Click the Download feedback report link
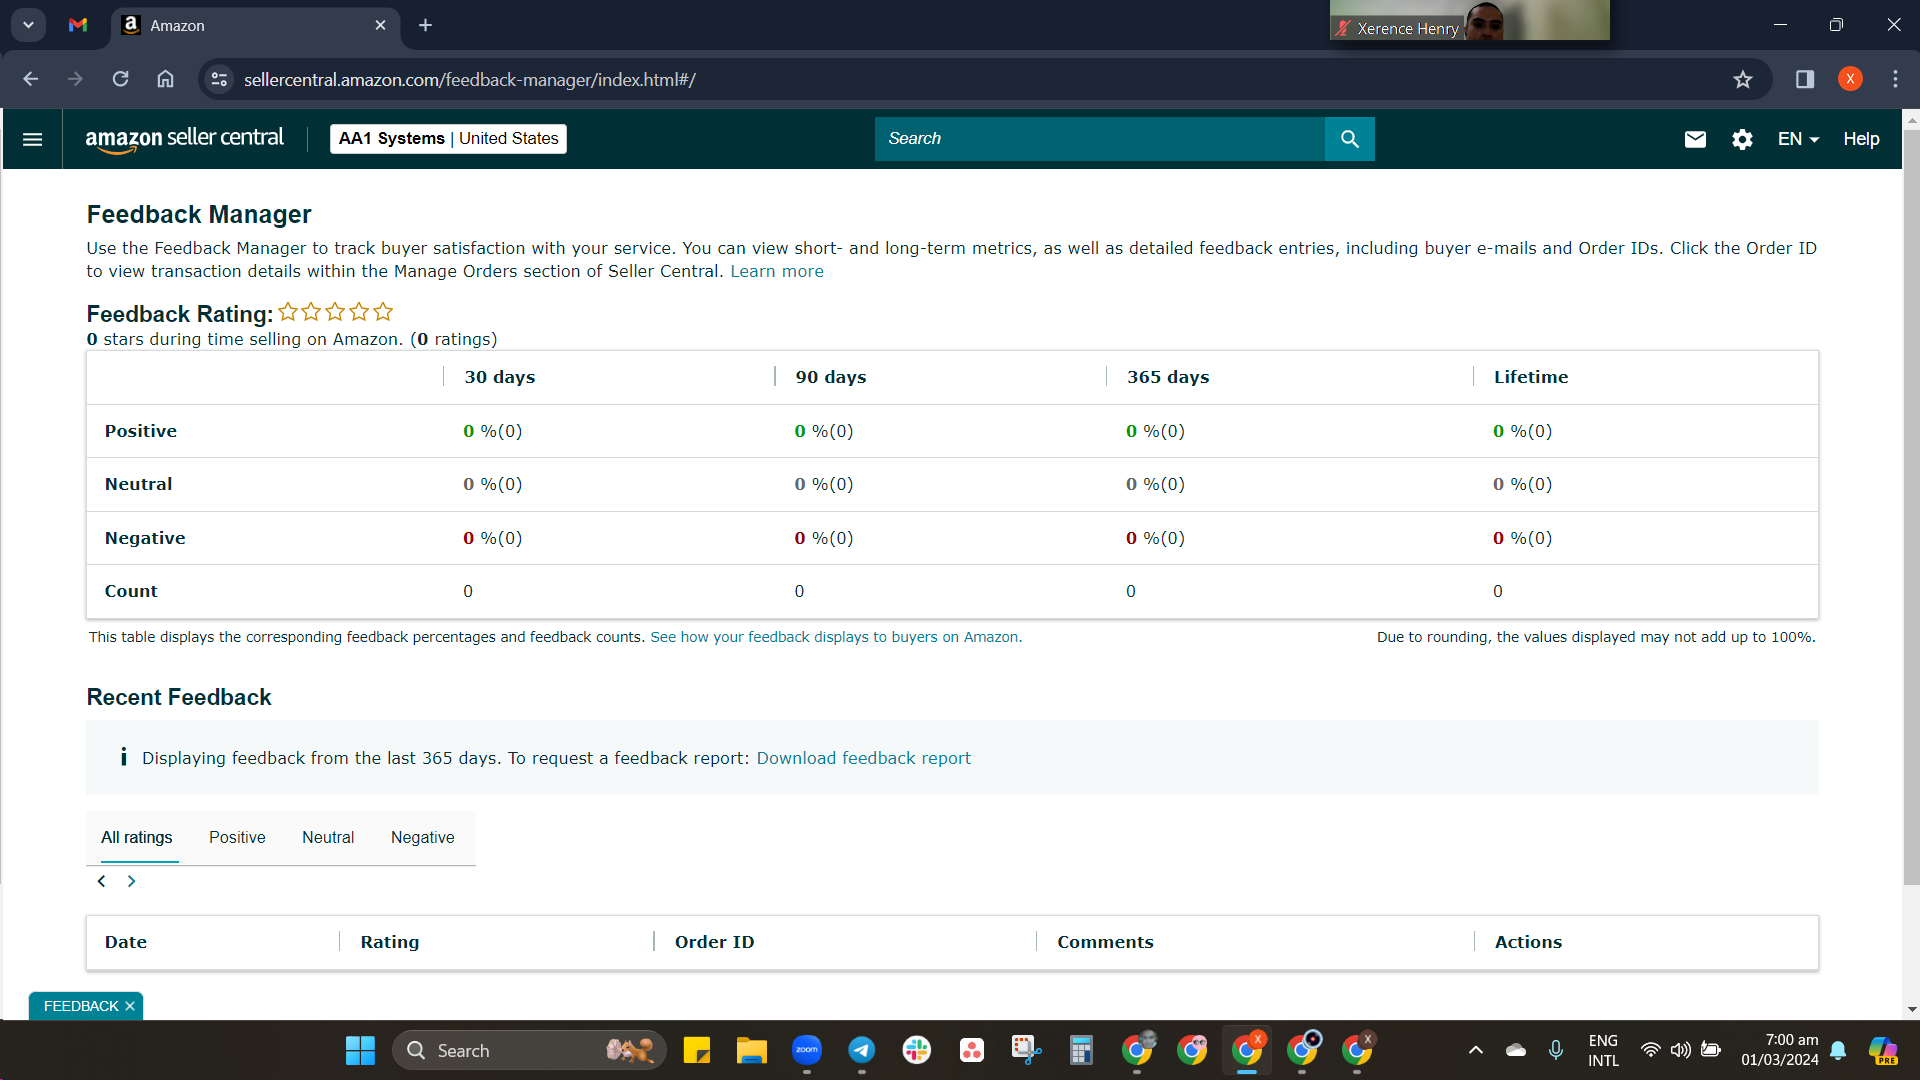This screenshot has width=1920, height=1080. [863, 758]
